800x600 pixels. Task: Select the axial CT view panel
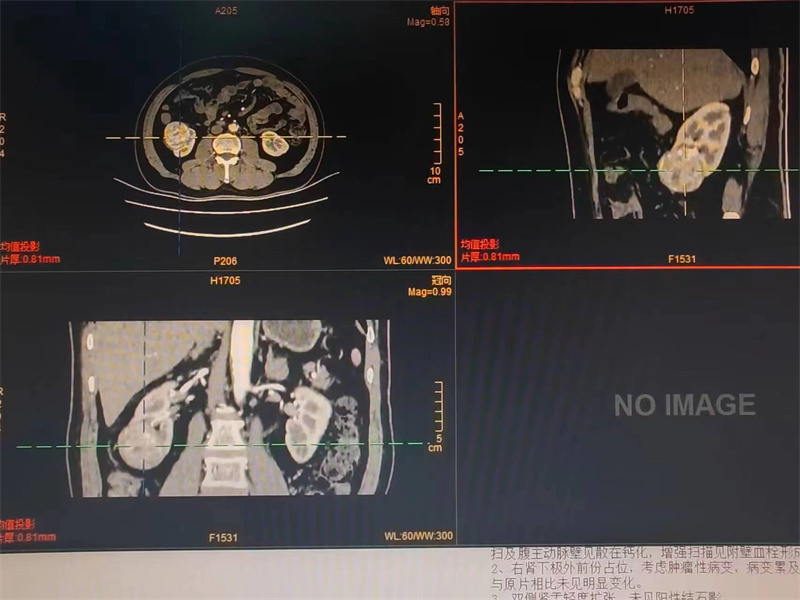227,135
